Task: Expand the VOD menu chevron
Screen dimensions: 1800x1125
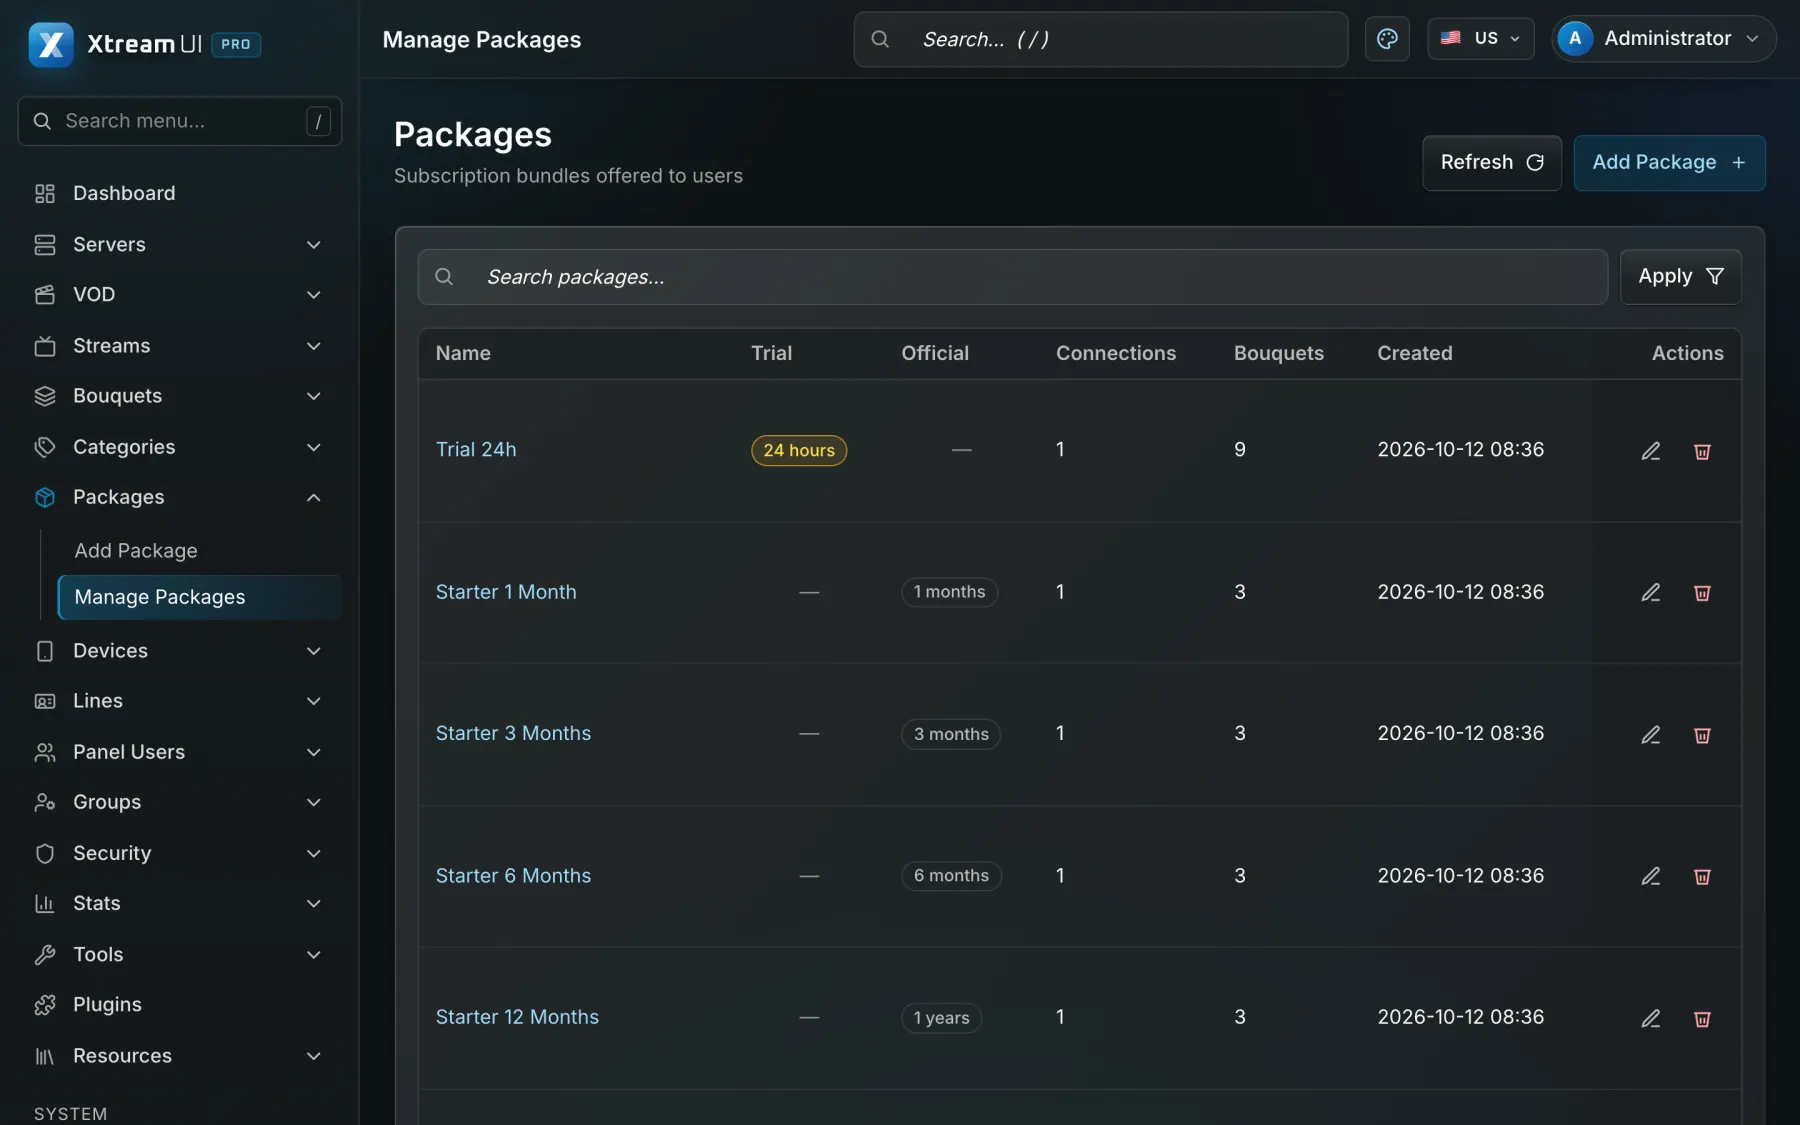Action: (314, 295)
